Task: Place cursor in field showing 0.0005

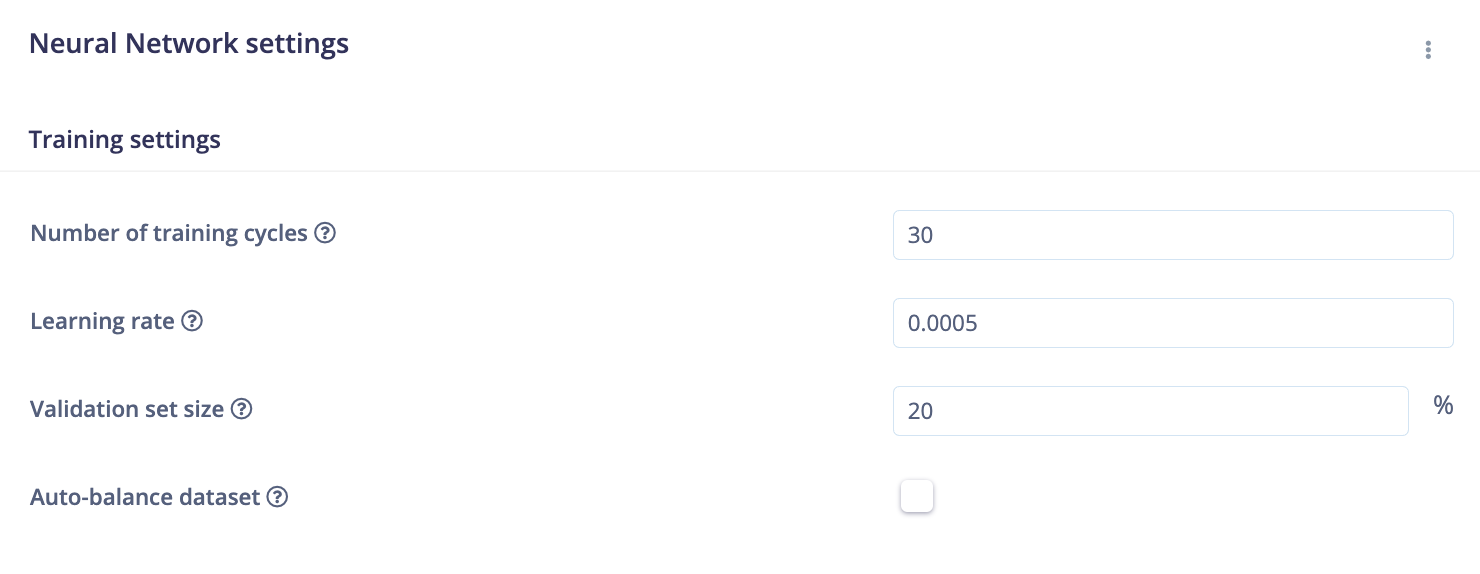Action: point(1173,323)
